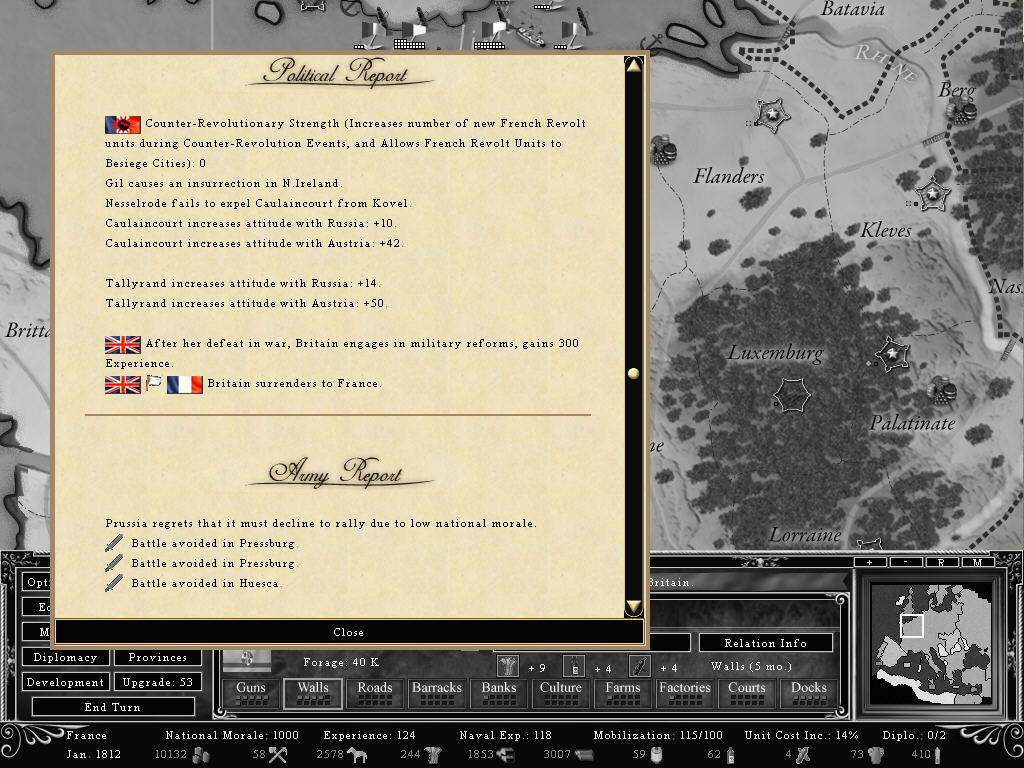Select the Culture development option
Screen dimensions: 1024x768
coord(561,694)
